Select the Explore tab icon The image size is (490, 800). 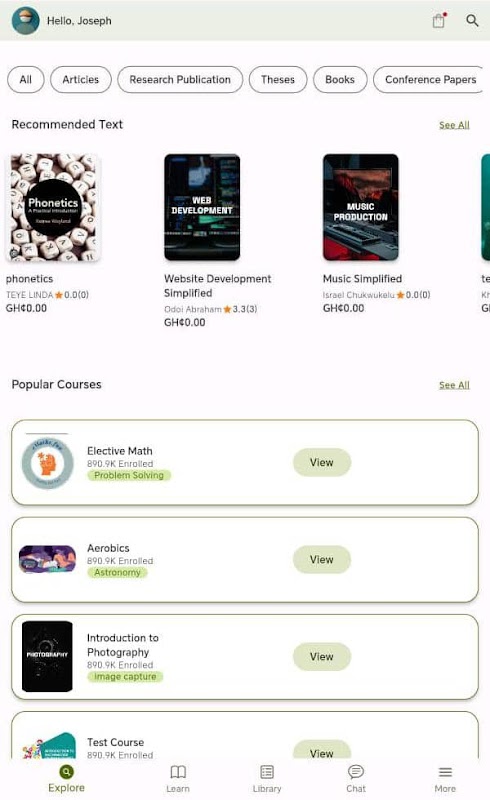66,771
